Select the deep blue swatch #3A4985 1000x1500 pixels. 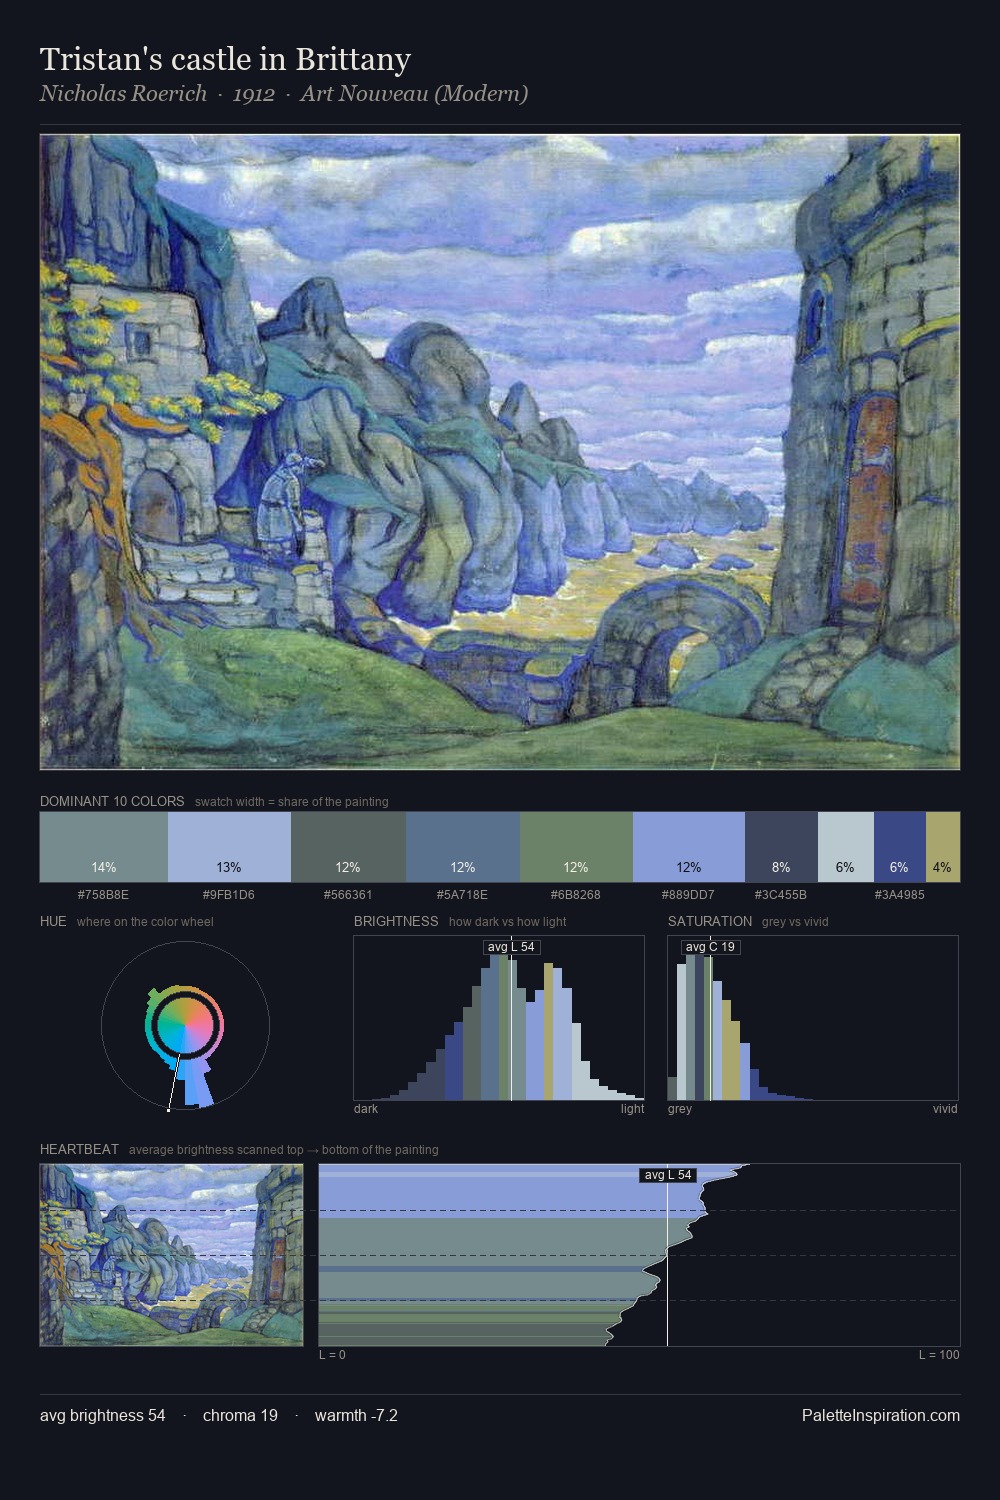point(900,847)
